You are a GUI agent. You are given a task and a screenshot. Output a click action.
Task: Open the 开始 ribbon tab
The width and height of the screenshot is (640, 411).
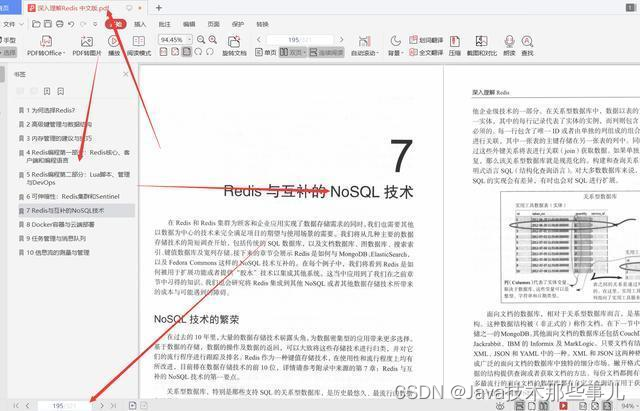tap(116, 24)
